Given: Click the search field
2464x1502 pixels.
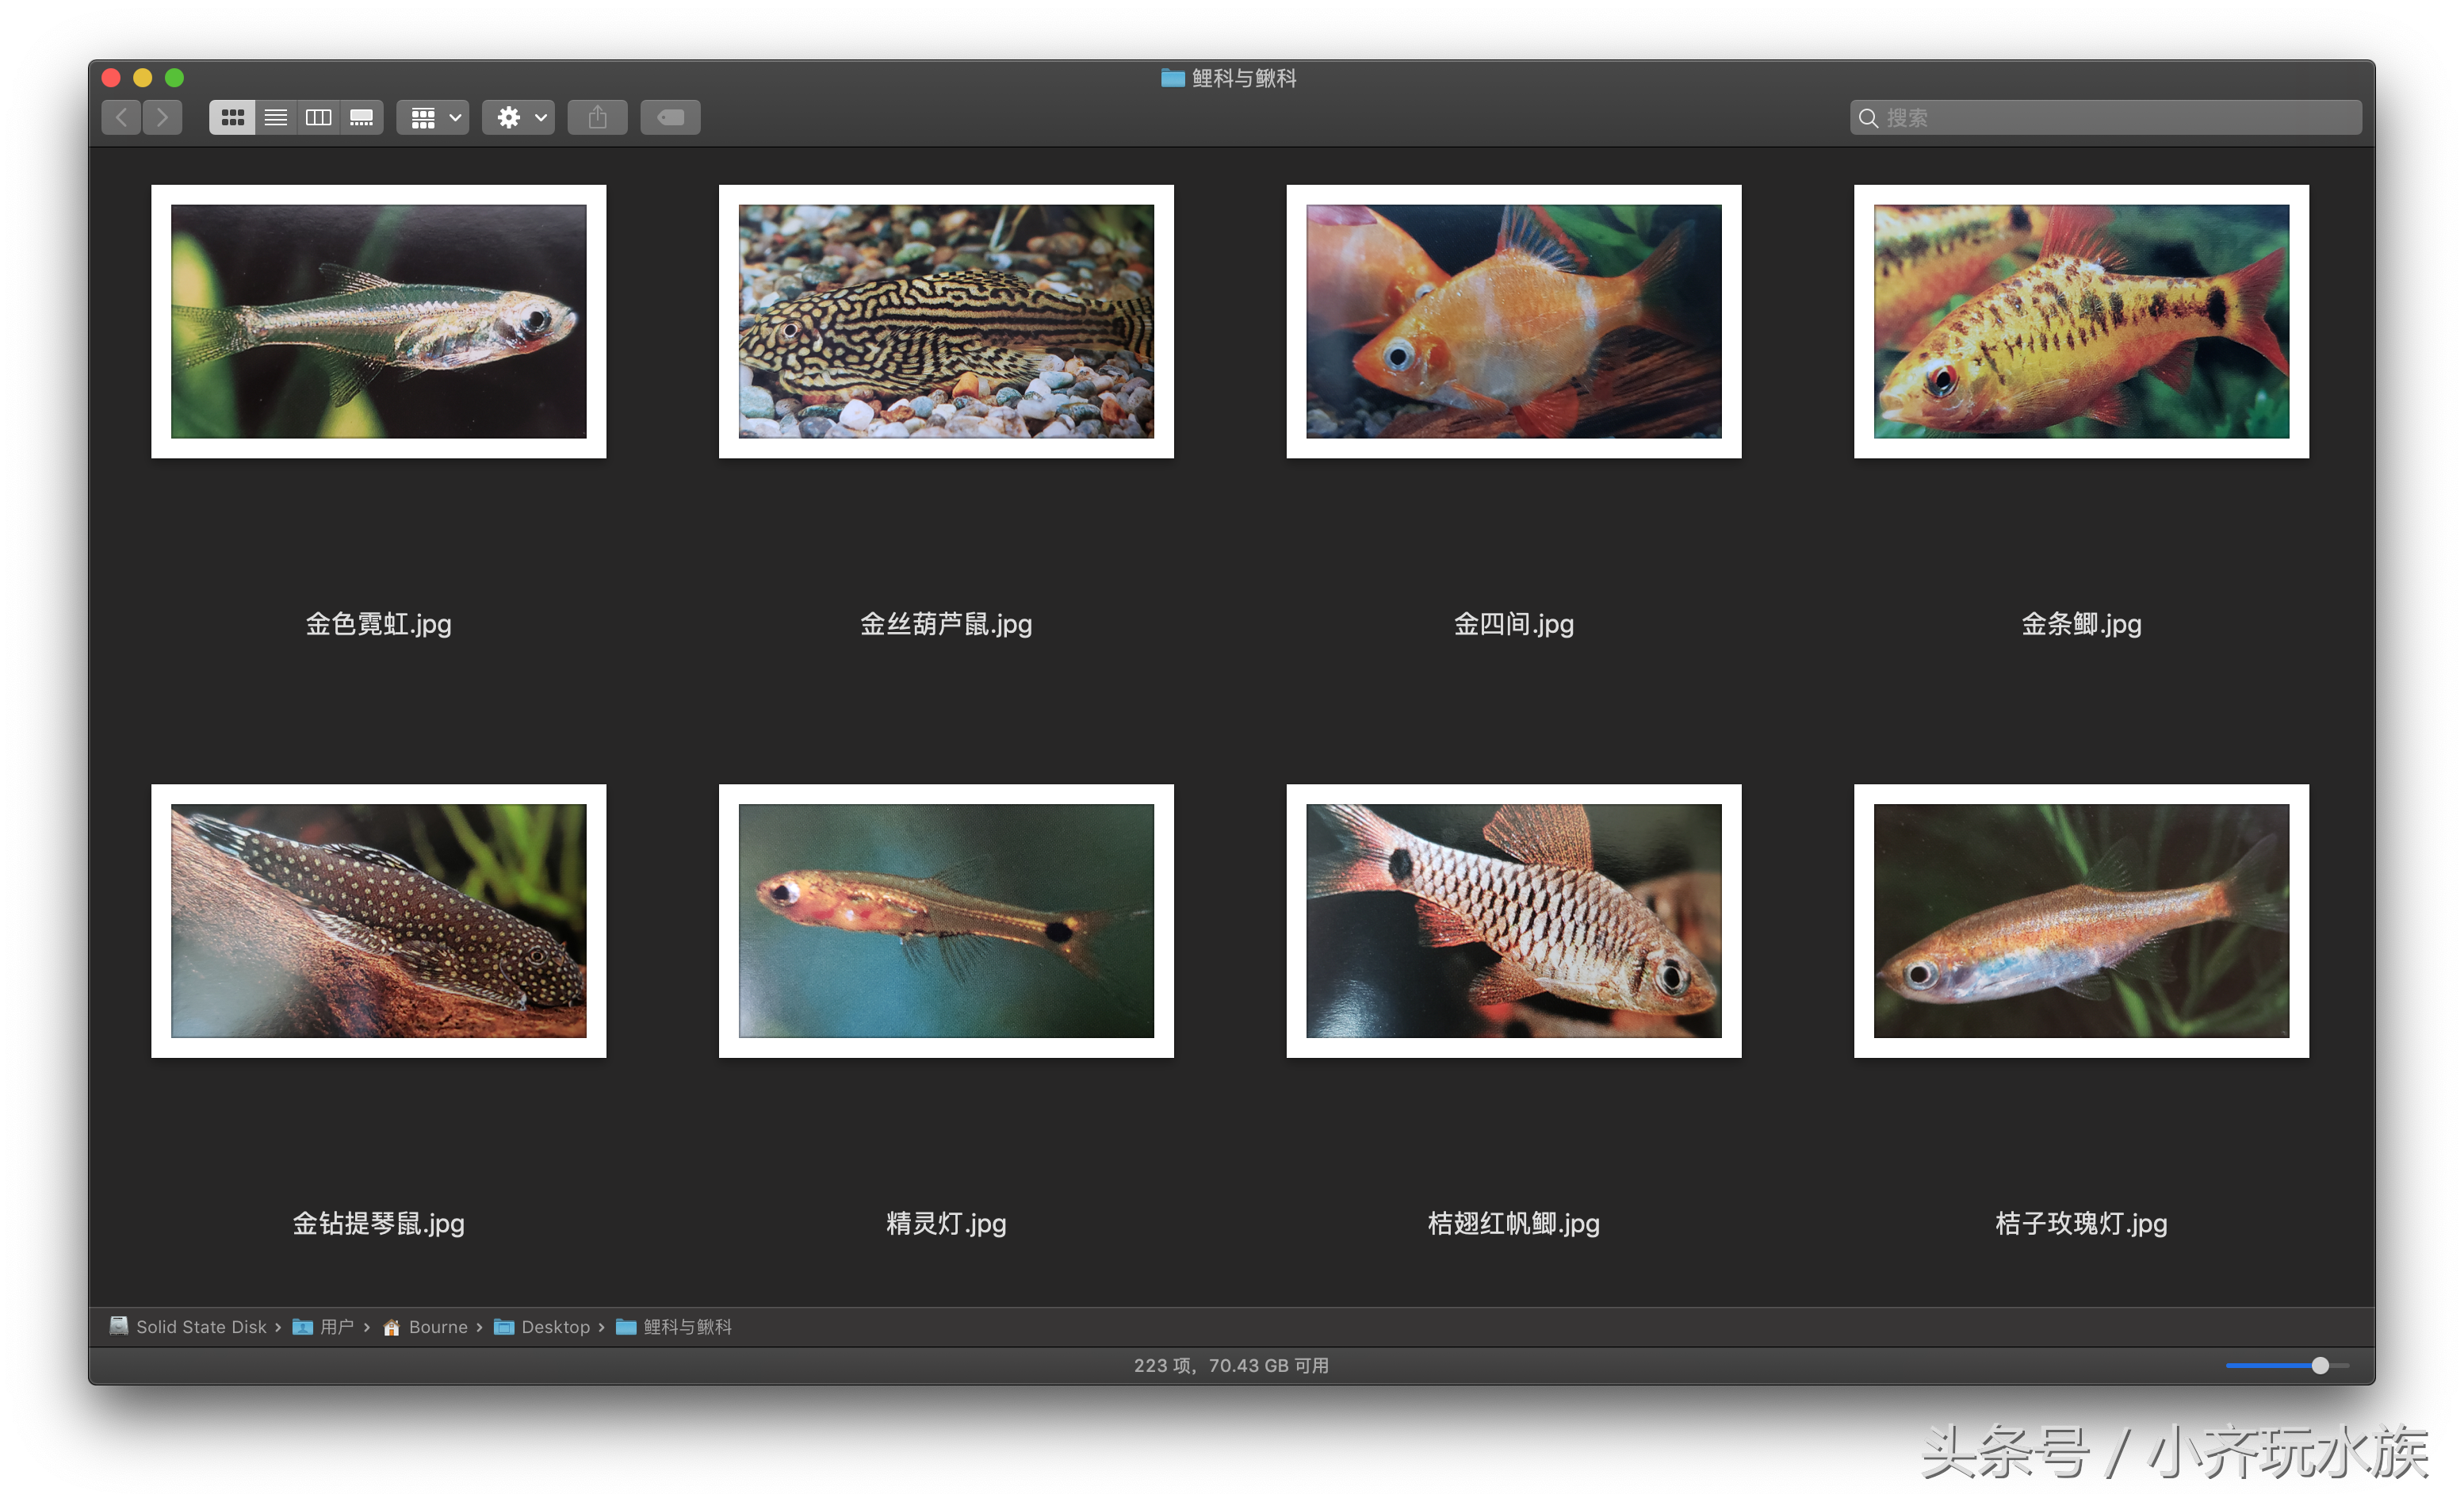Looking at the screenshot, I should 2106,118.
